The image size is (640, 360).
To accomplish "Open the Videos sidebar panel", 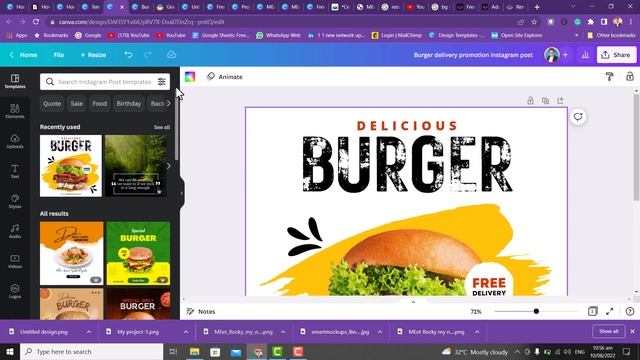I will (15, 261).
